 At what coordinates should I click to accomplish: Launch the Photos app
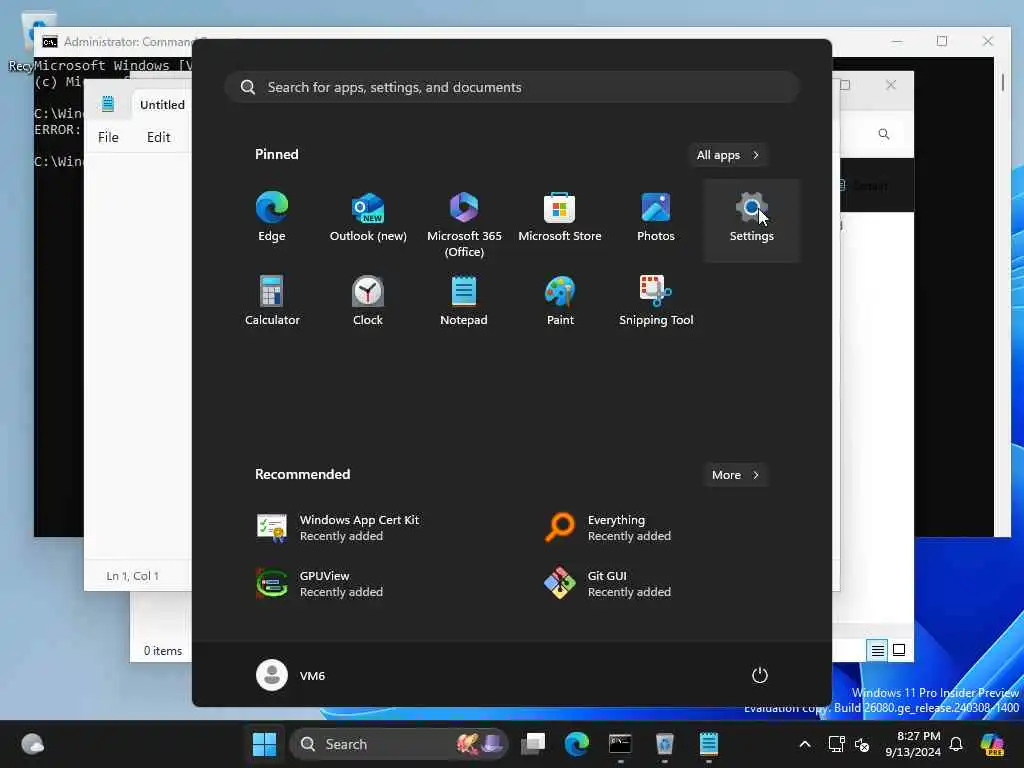pyautogui.click(x=656, y=217)
